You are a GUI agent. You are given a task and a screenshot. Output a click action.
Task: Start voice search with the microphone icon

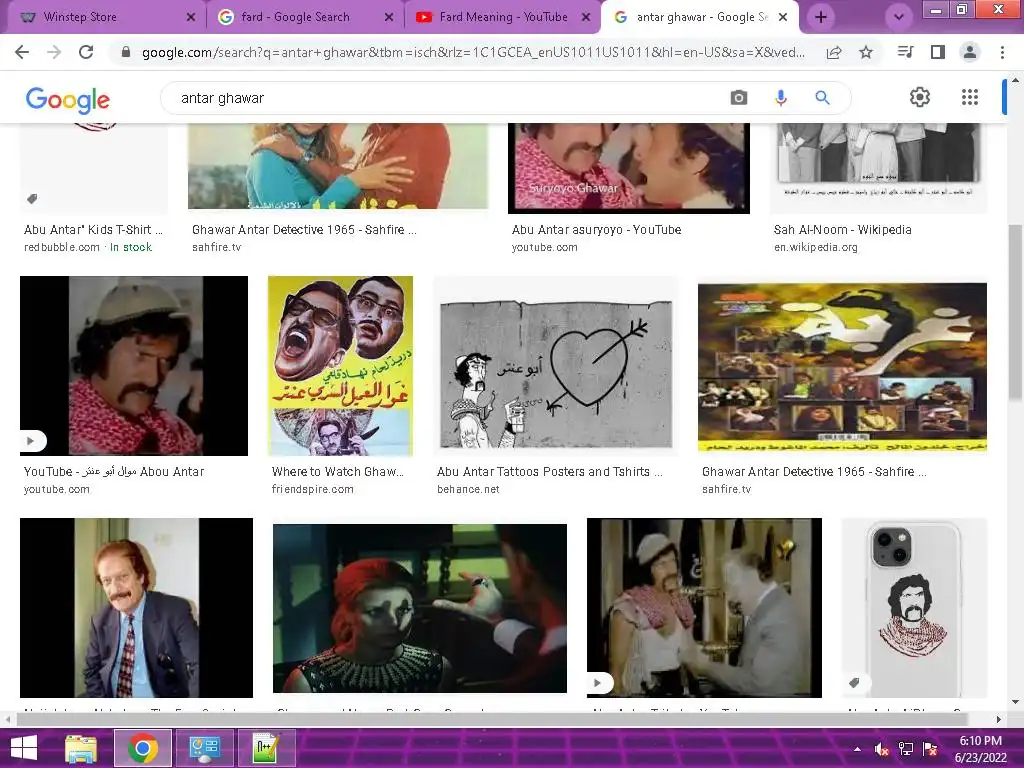coord(780,98)
